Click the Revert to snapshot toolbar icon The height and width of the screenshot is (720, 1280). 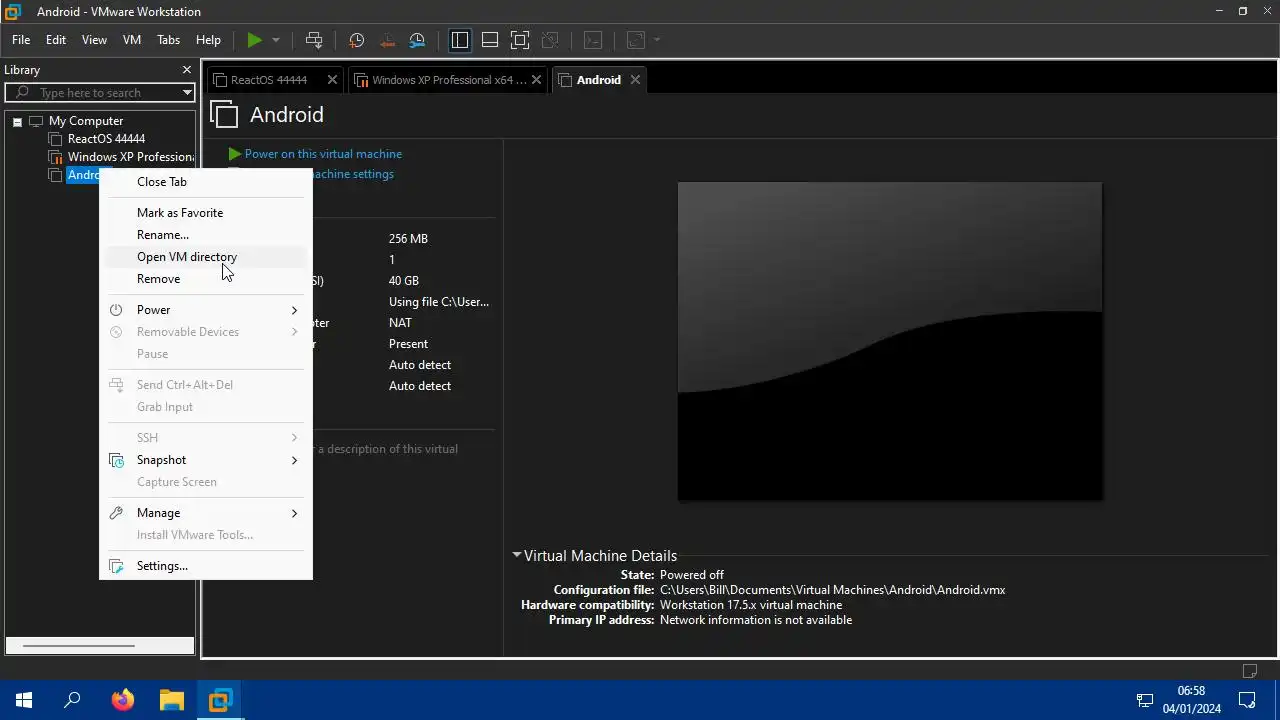click(387, 40)
